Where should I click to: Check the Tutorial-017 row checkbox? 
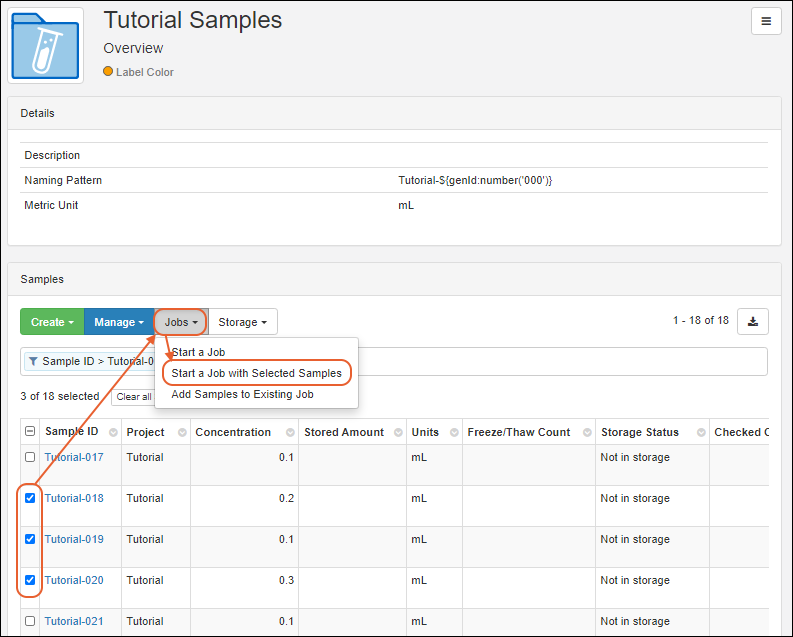(30, 457)
